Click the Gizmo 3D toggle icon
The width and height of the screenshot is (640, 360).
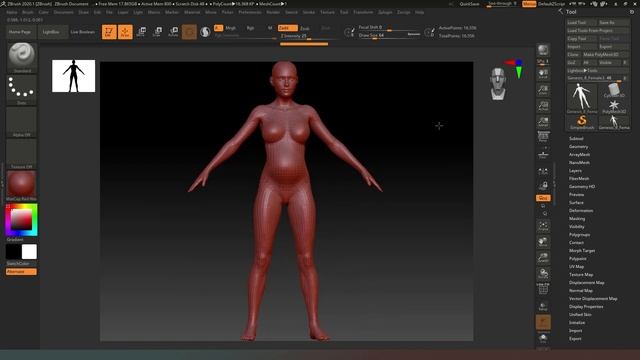[x=189, y=32]
